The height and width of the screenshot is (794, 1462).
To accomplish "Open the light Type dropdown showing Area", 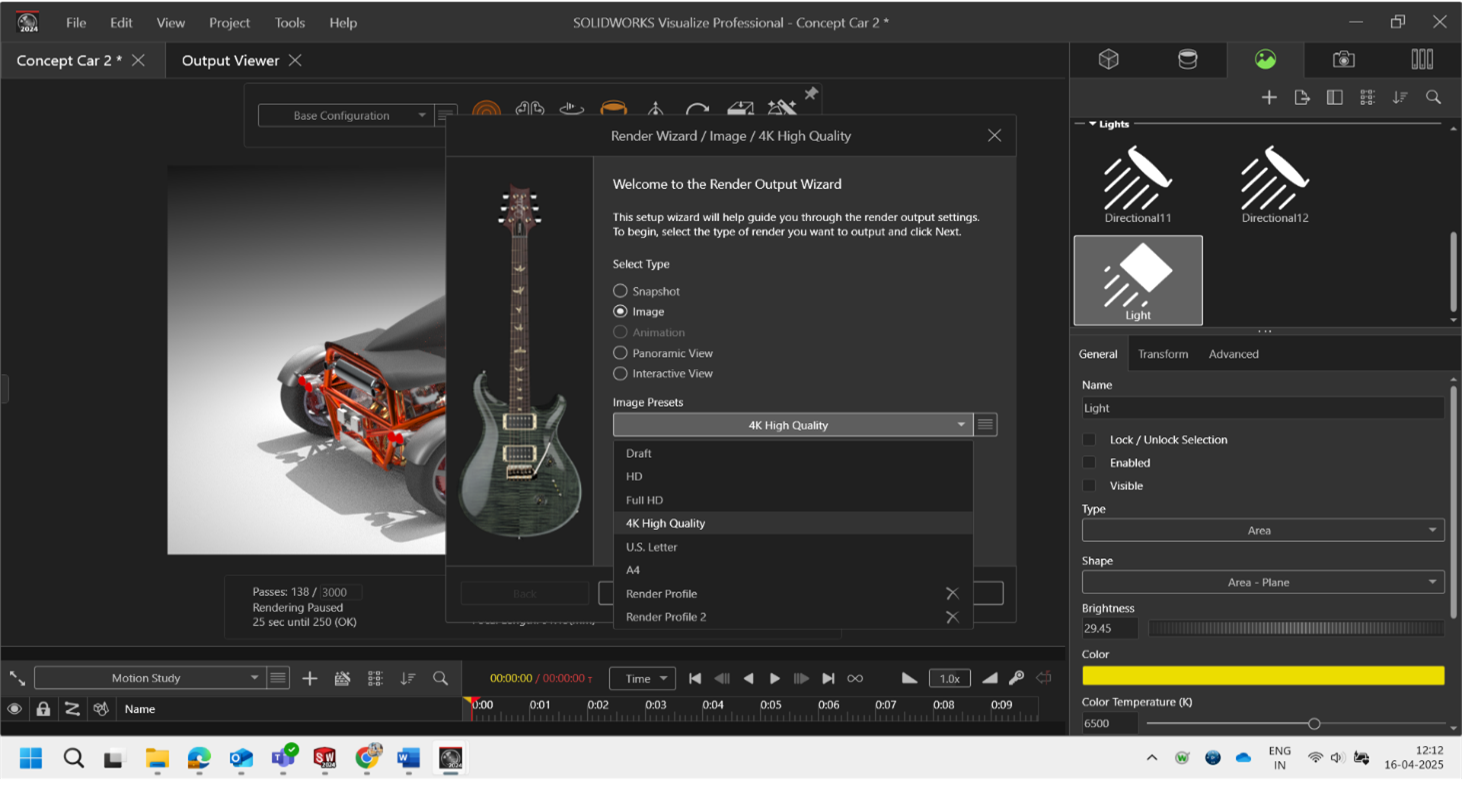I will pos(1262,530).
